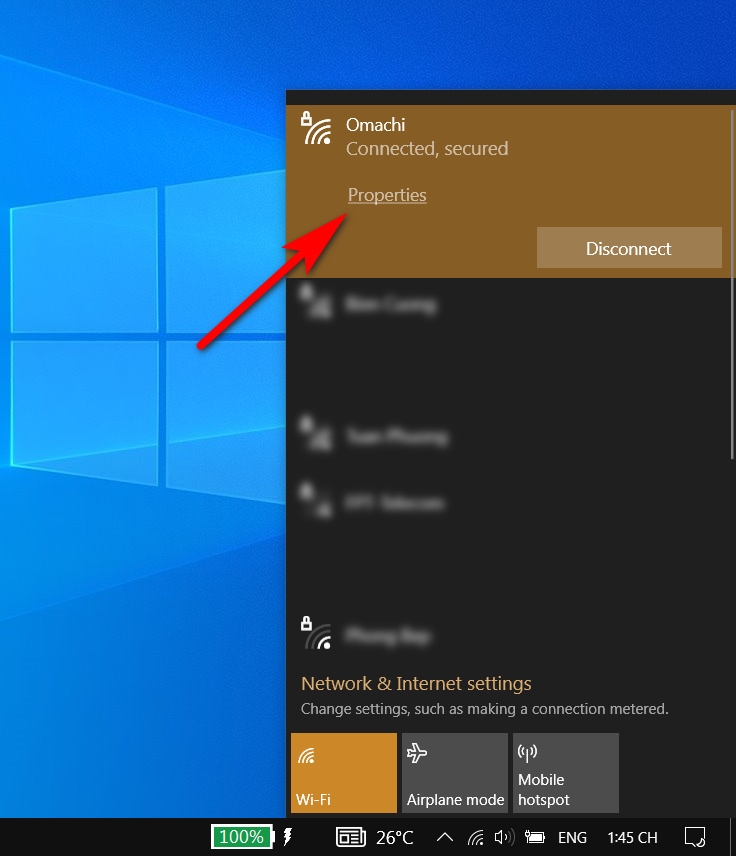The height and width of the screenshot is (856, 736).
Task: Click the battery plug icon in tray
Action: pos(535,837)
